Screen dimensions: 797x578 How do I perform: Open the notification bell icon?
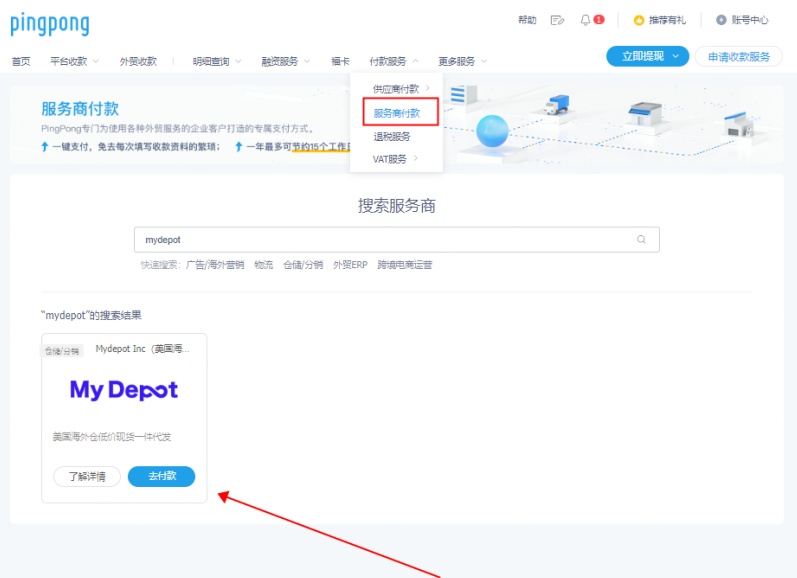point(586,20)
